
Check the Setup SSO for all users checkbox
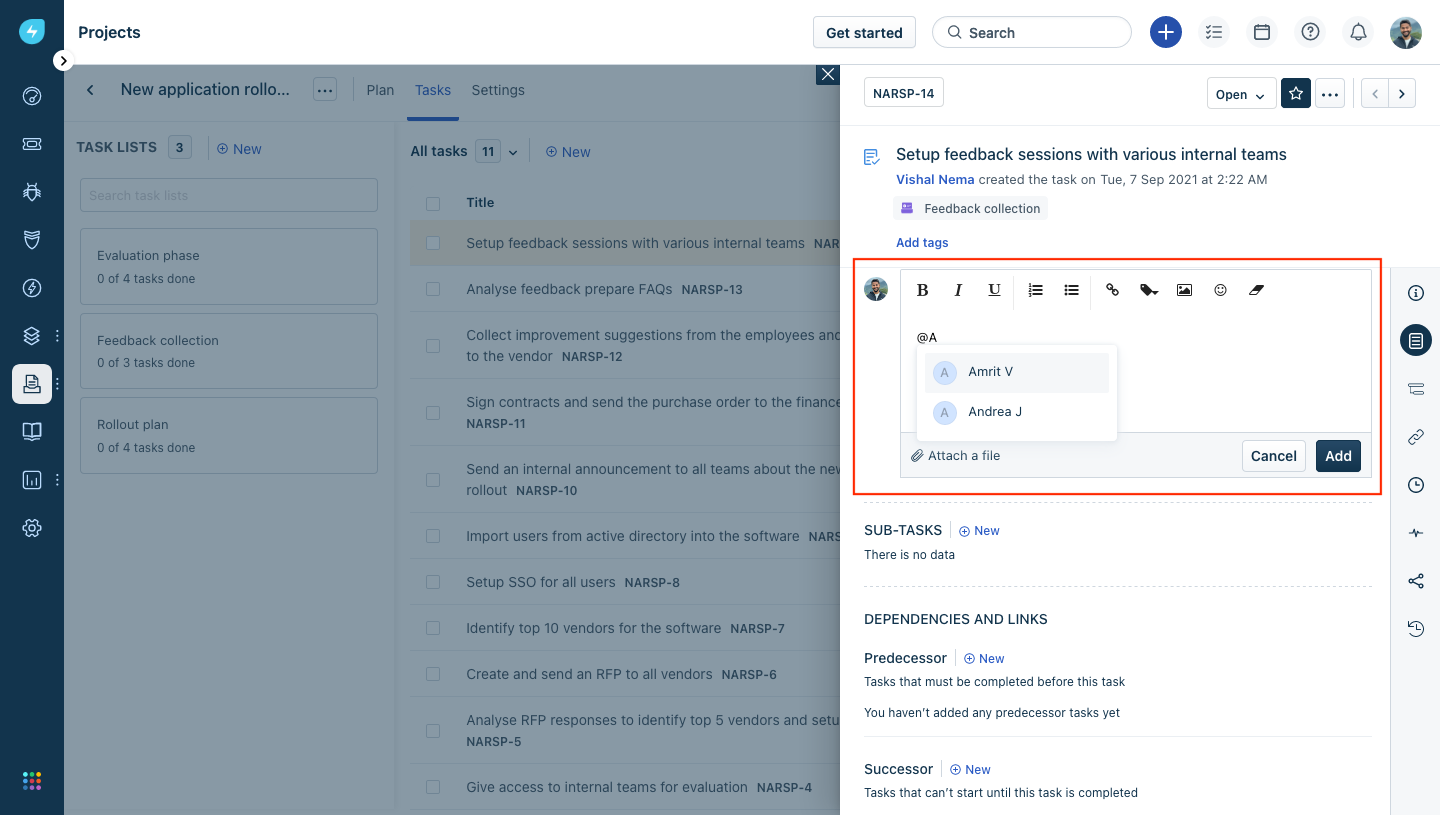(433, 582)
